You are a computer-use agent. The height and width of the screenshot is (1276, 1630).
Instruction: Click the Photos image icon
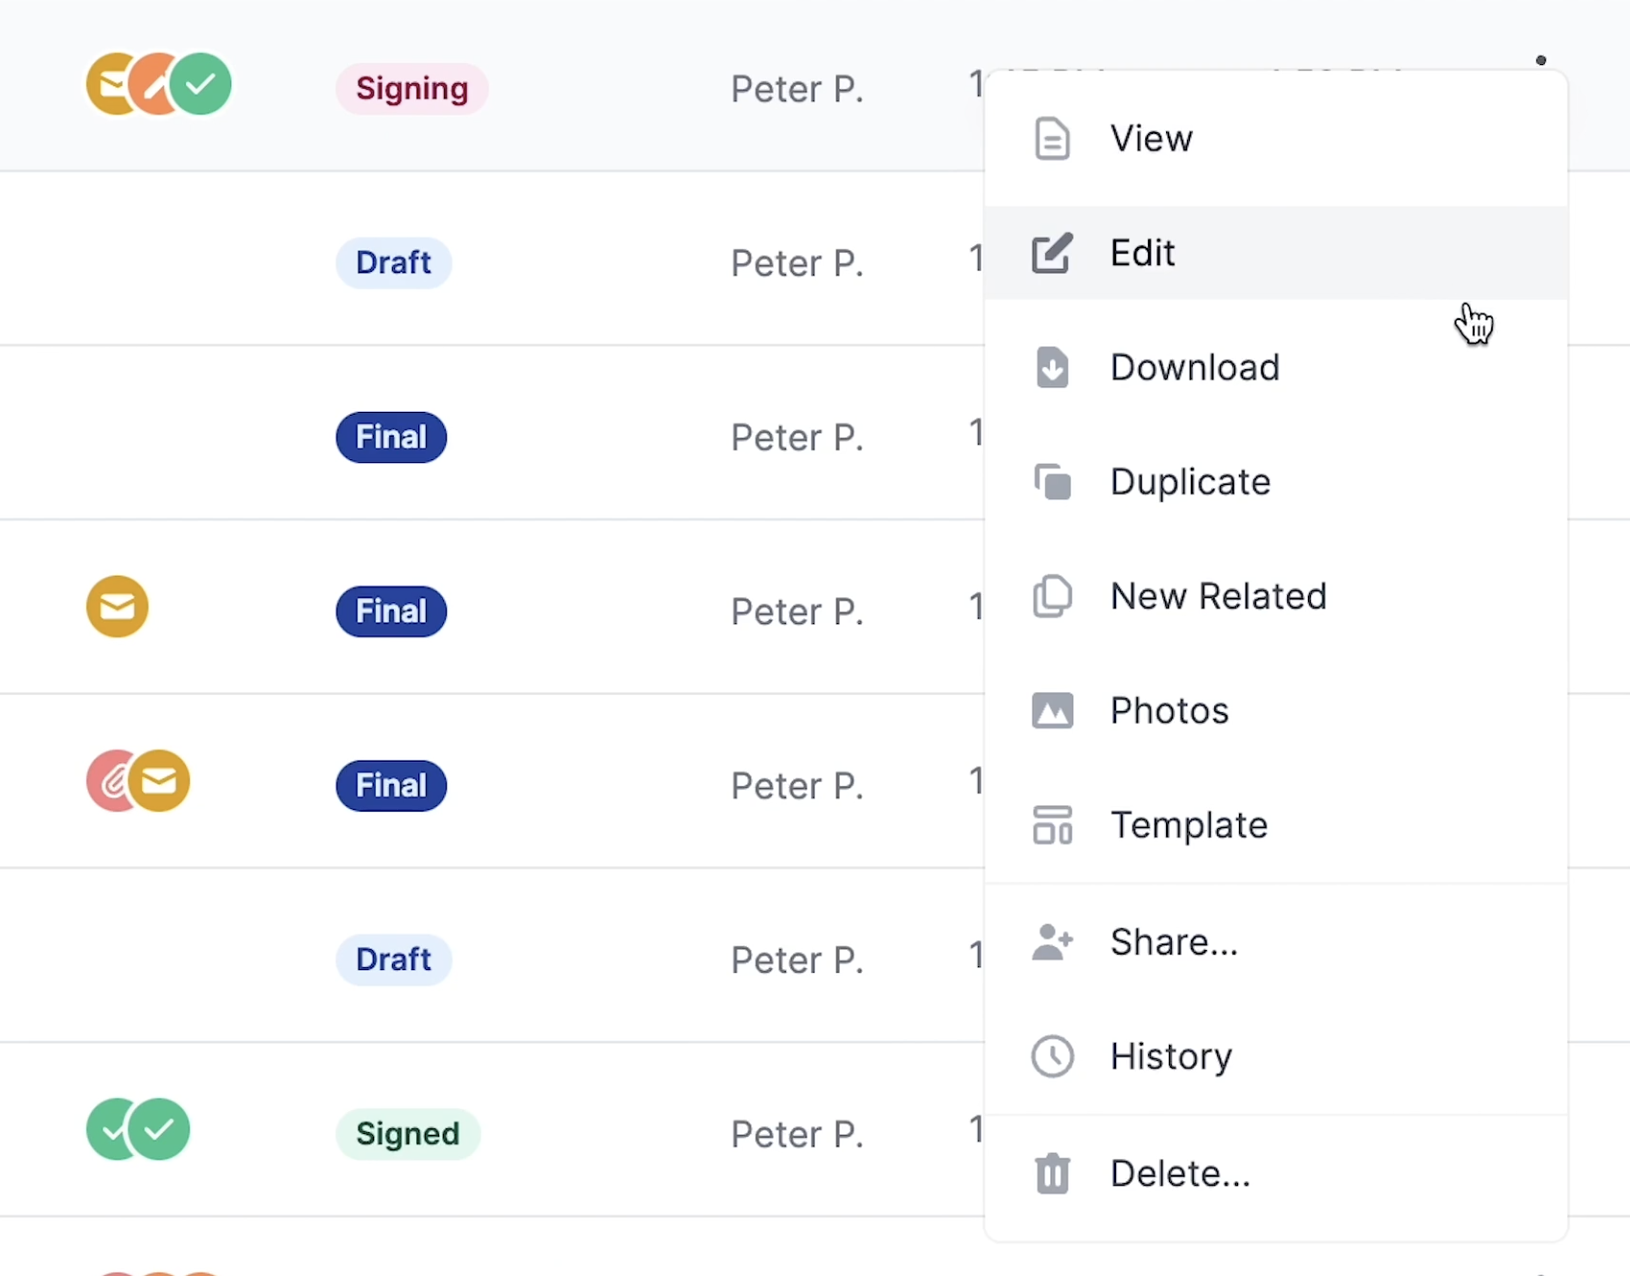(x=1052, y=710)
